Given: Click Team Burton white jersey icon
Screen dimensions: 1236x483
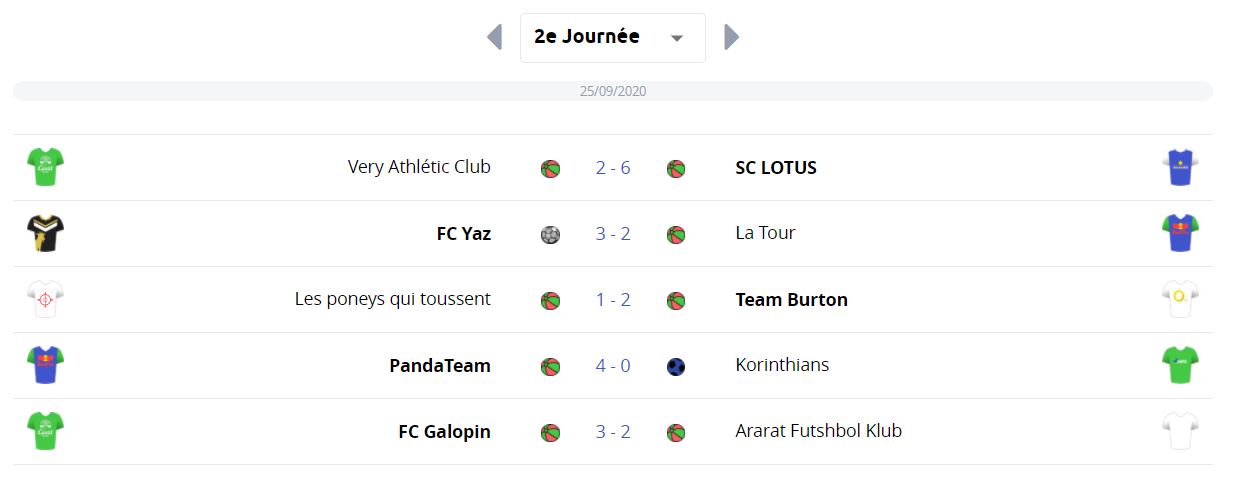Looking at the screenshot, I should click(1180, 299).
